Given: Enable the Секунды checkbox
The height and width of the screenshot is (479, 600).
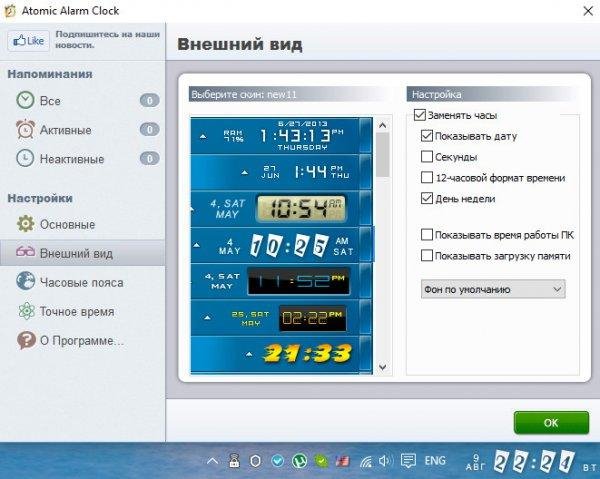Looking at the screenshot, I should (x=427, y=157).
